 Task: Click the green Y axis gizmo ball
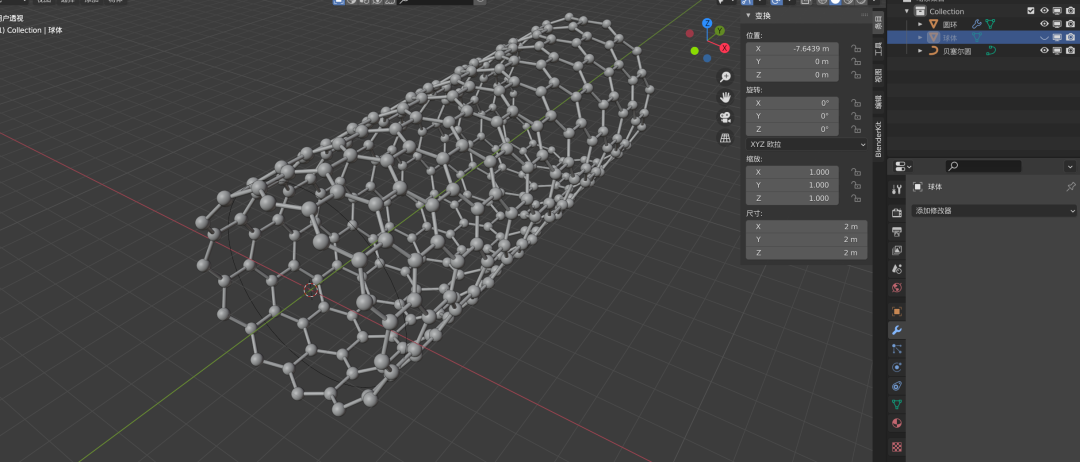click(719, 31)
